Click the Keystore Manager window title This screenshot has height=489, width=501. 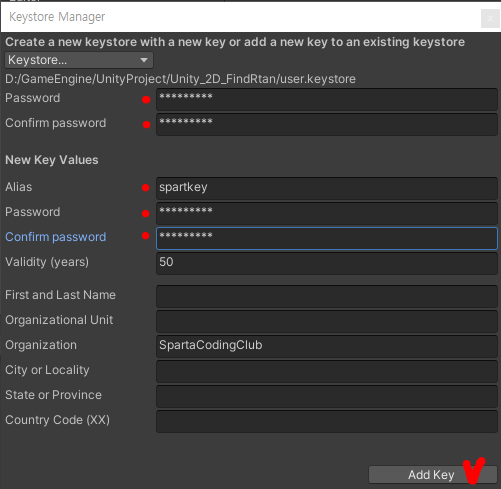tap(57, 17)
